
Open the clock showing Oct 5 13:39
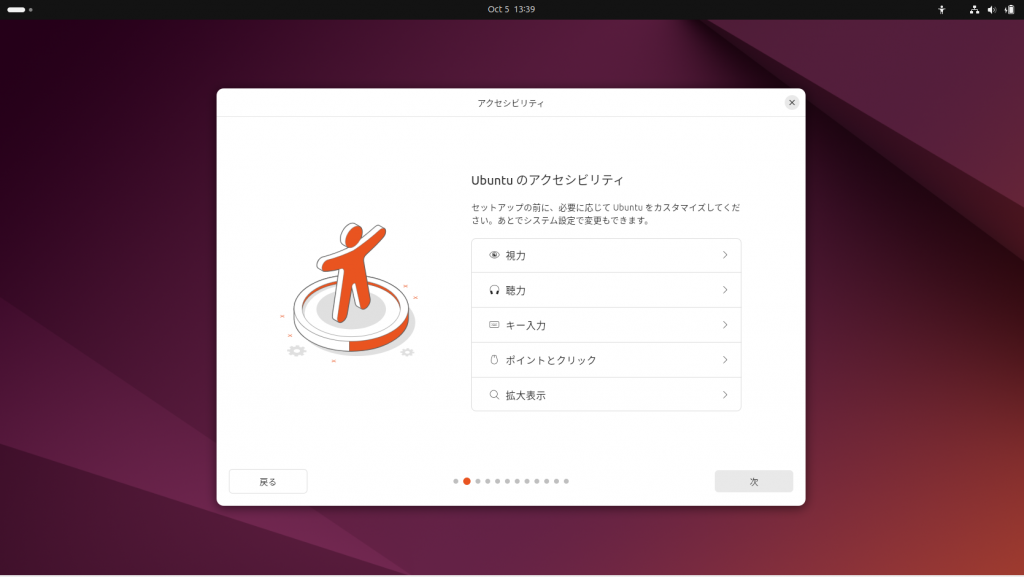(511, 9)
